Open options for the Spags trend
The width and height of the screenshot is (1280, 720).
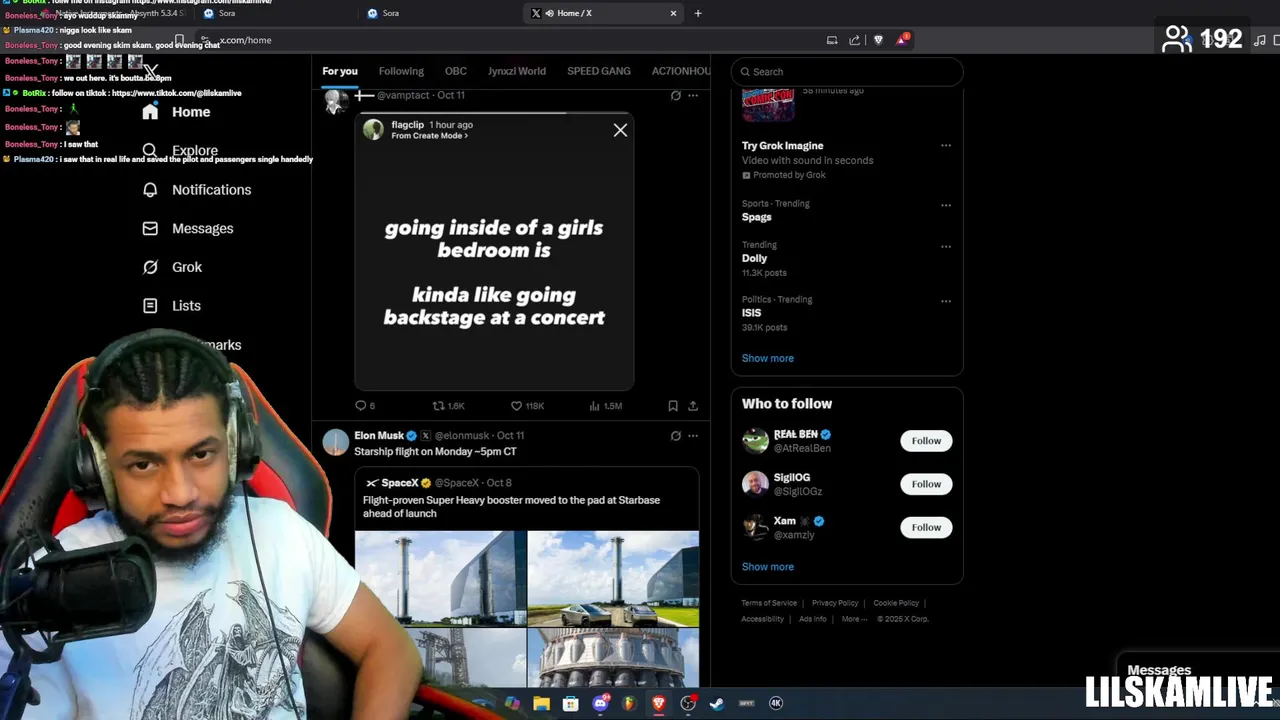945,205
